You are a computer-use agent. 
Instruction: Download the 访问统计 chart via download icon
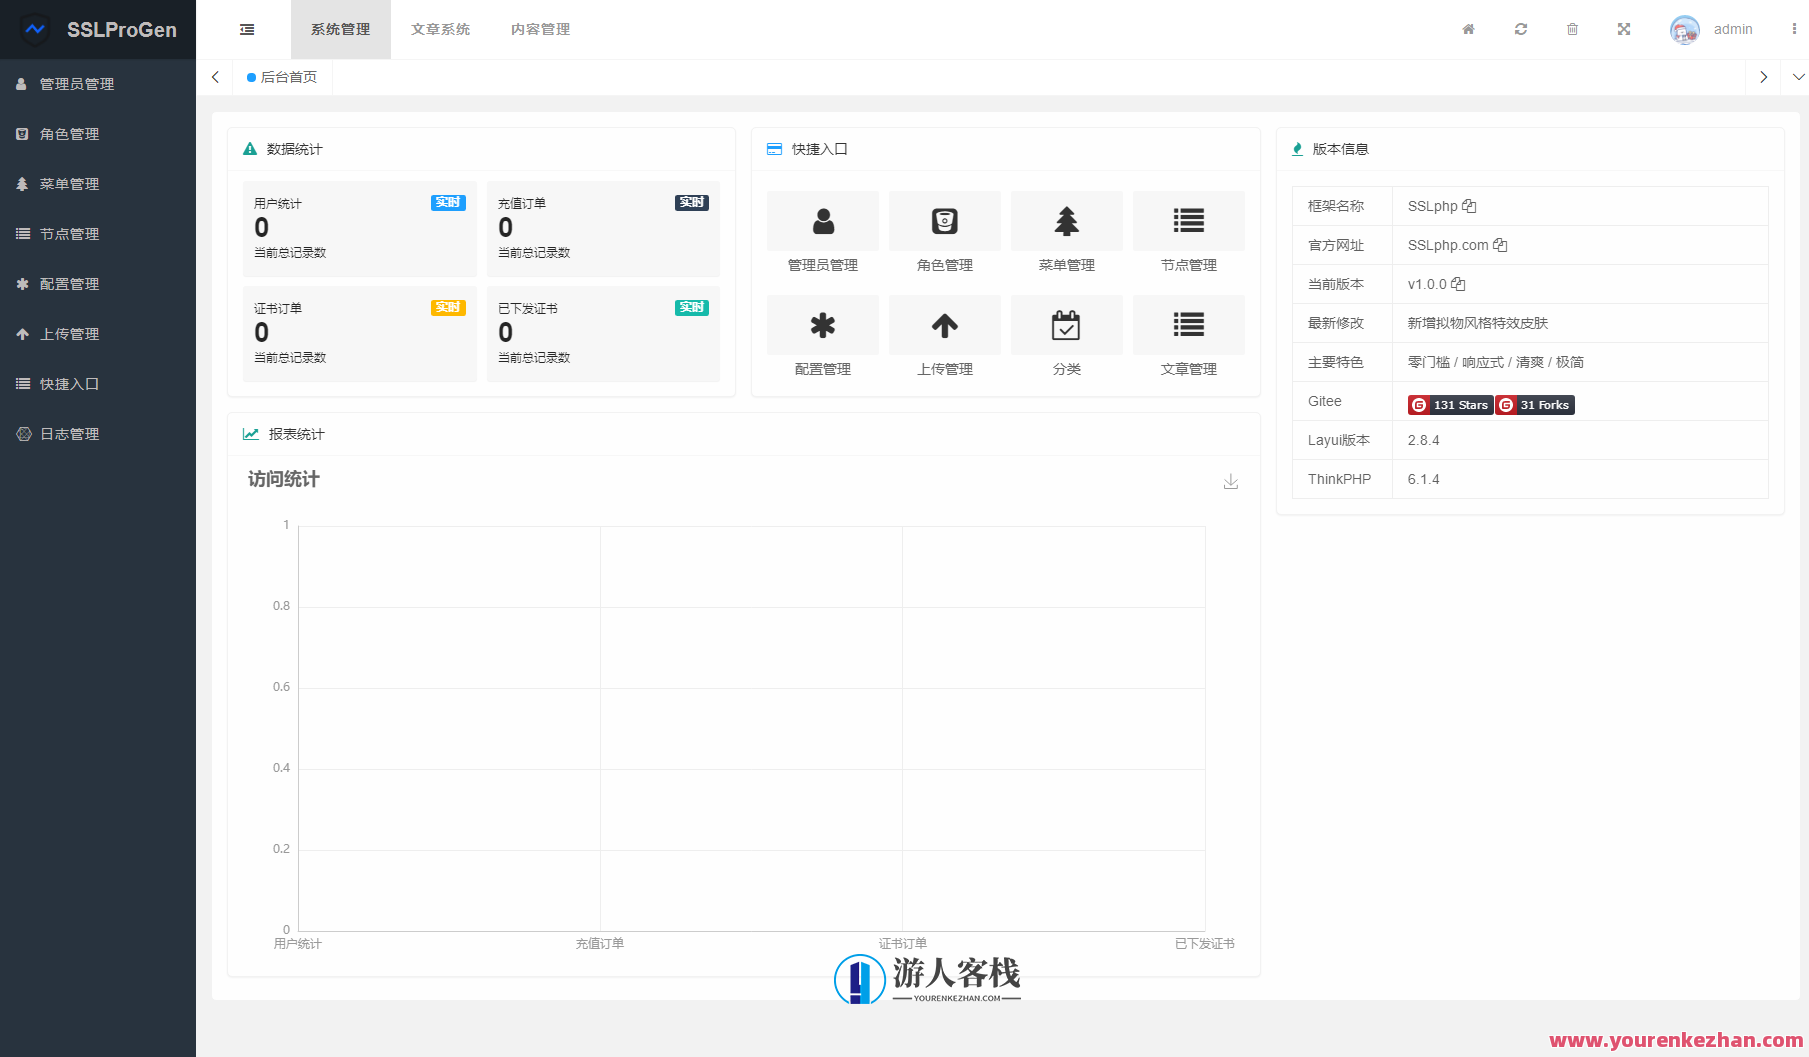click(x=1230, y=481)
